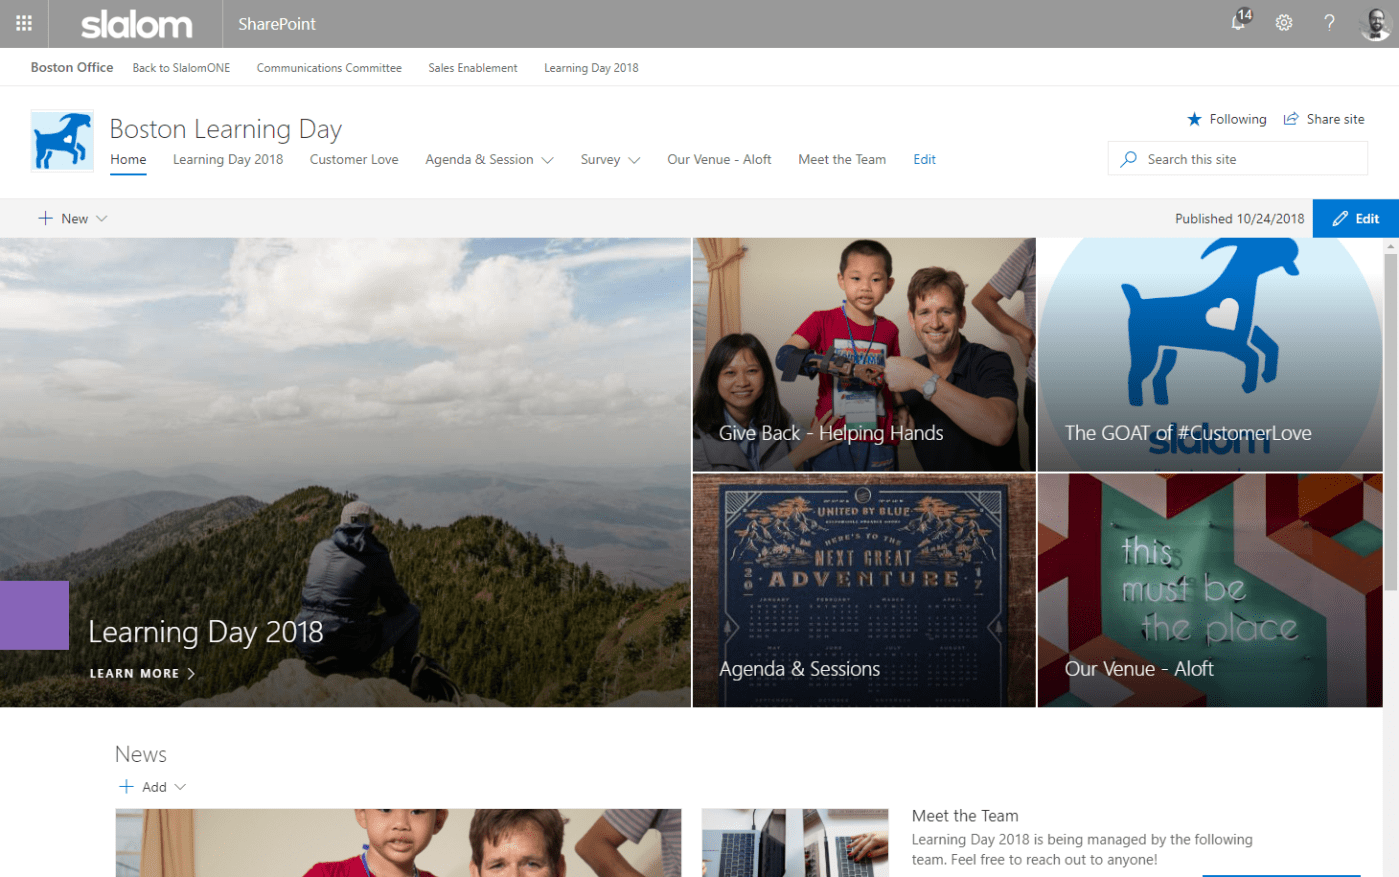
Task: Open the notifications bell
Action: 1239,22
